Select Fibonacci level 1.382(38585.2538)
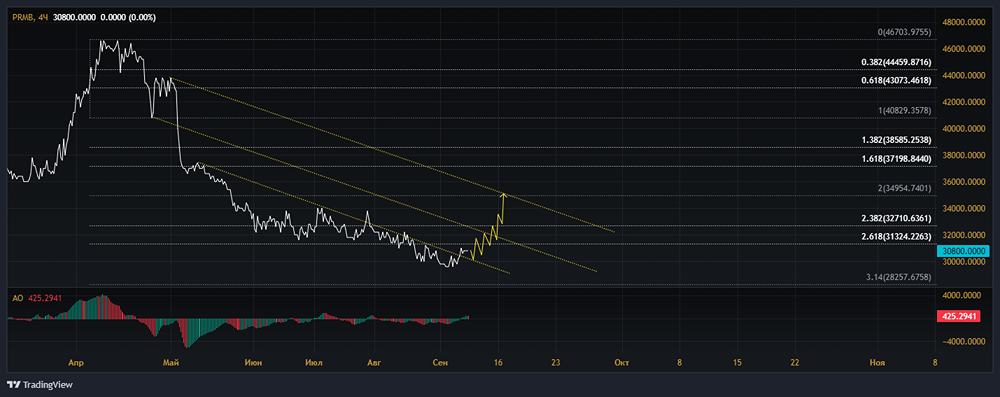This screenshot has height=397, width=1000. tap(896, 139)
